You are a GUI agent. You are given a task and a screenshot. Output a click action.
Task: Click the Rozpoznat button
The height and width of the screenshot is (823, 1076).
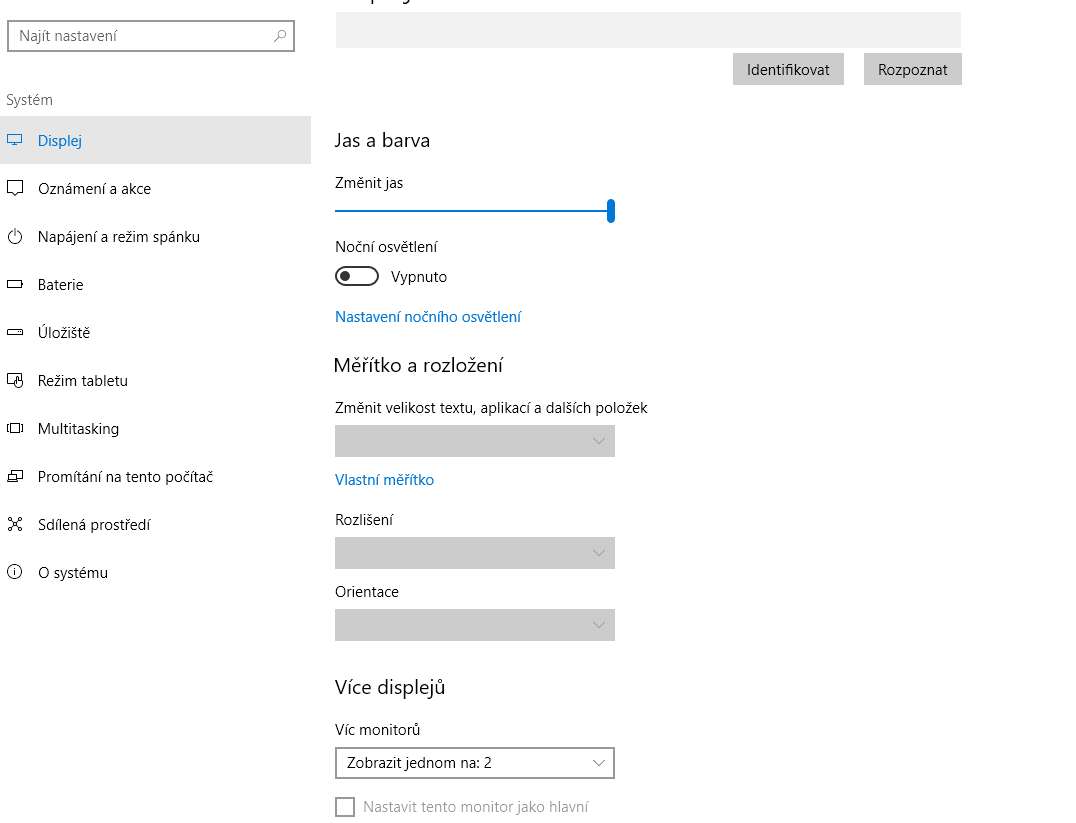coord(912,70)
